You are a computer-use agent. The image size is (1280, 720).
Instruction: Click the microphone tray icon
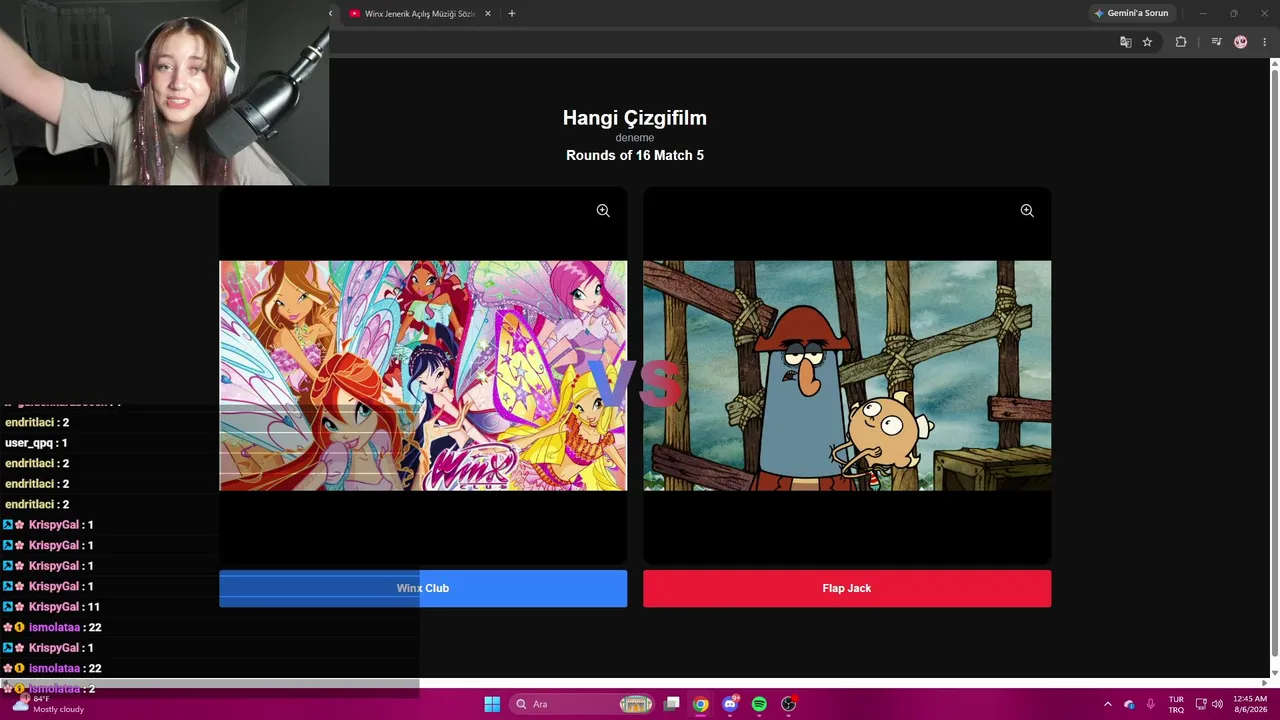[1151, 704]
